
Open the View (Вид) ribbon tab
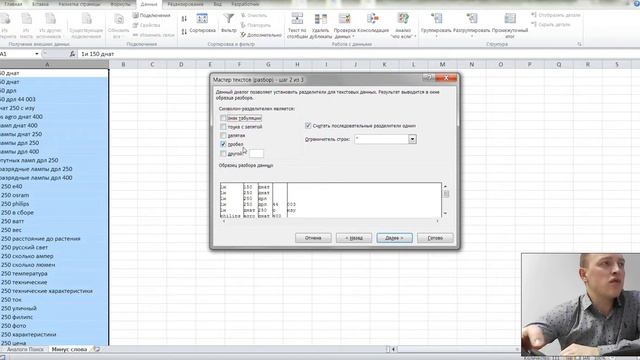point(218,4)
